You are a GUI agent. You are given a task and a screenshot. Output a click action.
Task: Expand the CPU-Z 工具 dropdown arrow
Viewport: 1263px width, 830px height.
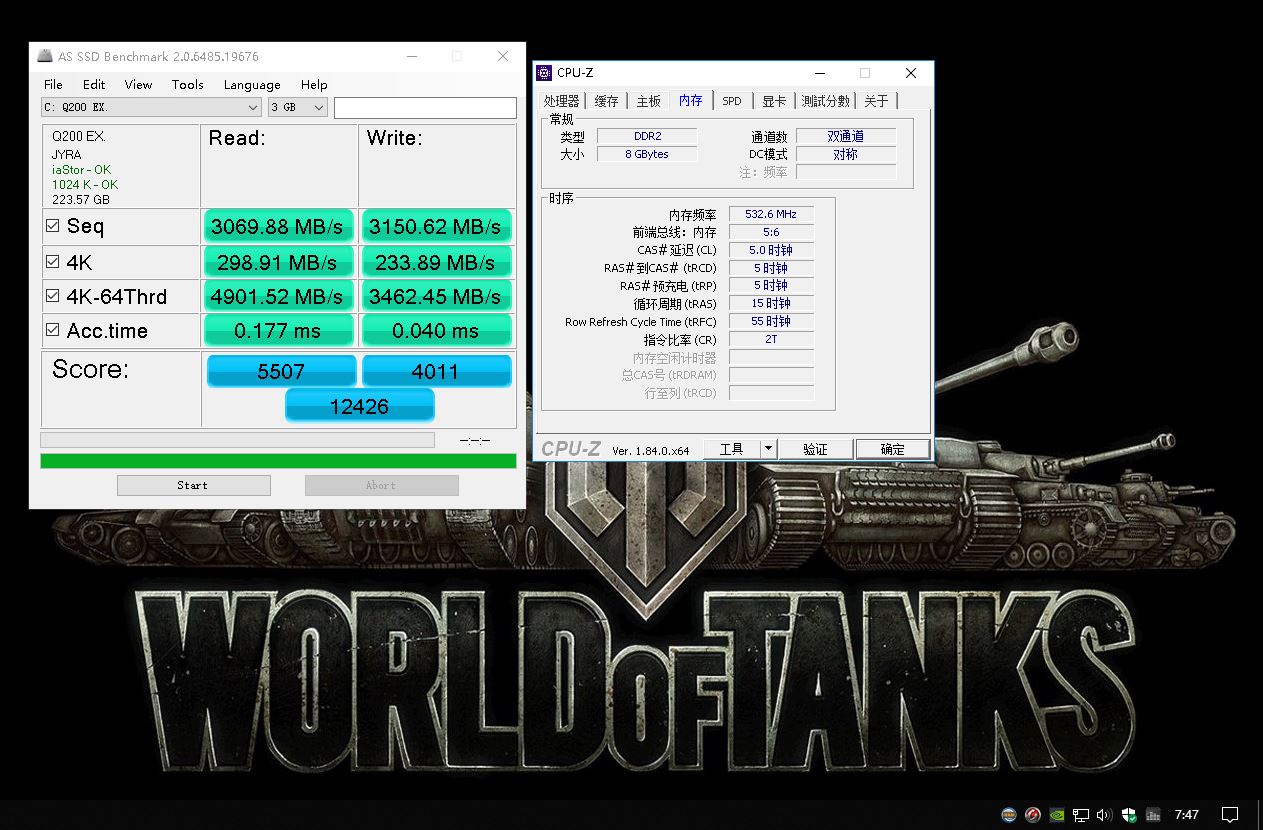point(768,449)
